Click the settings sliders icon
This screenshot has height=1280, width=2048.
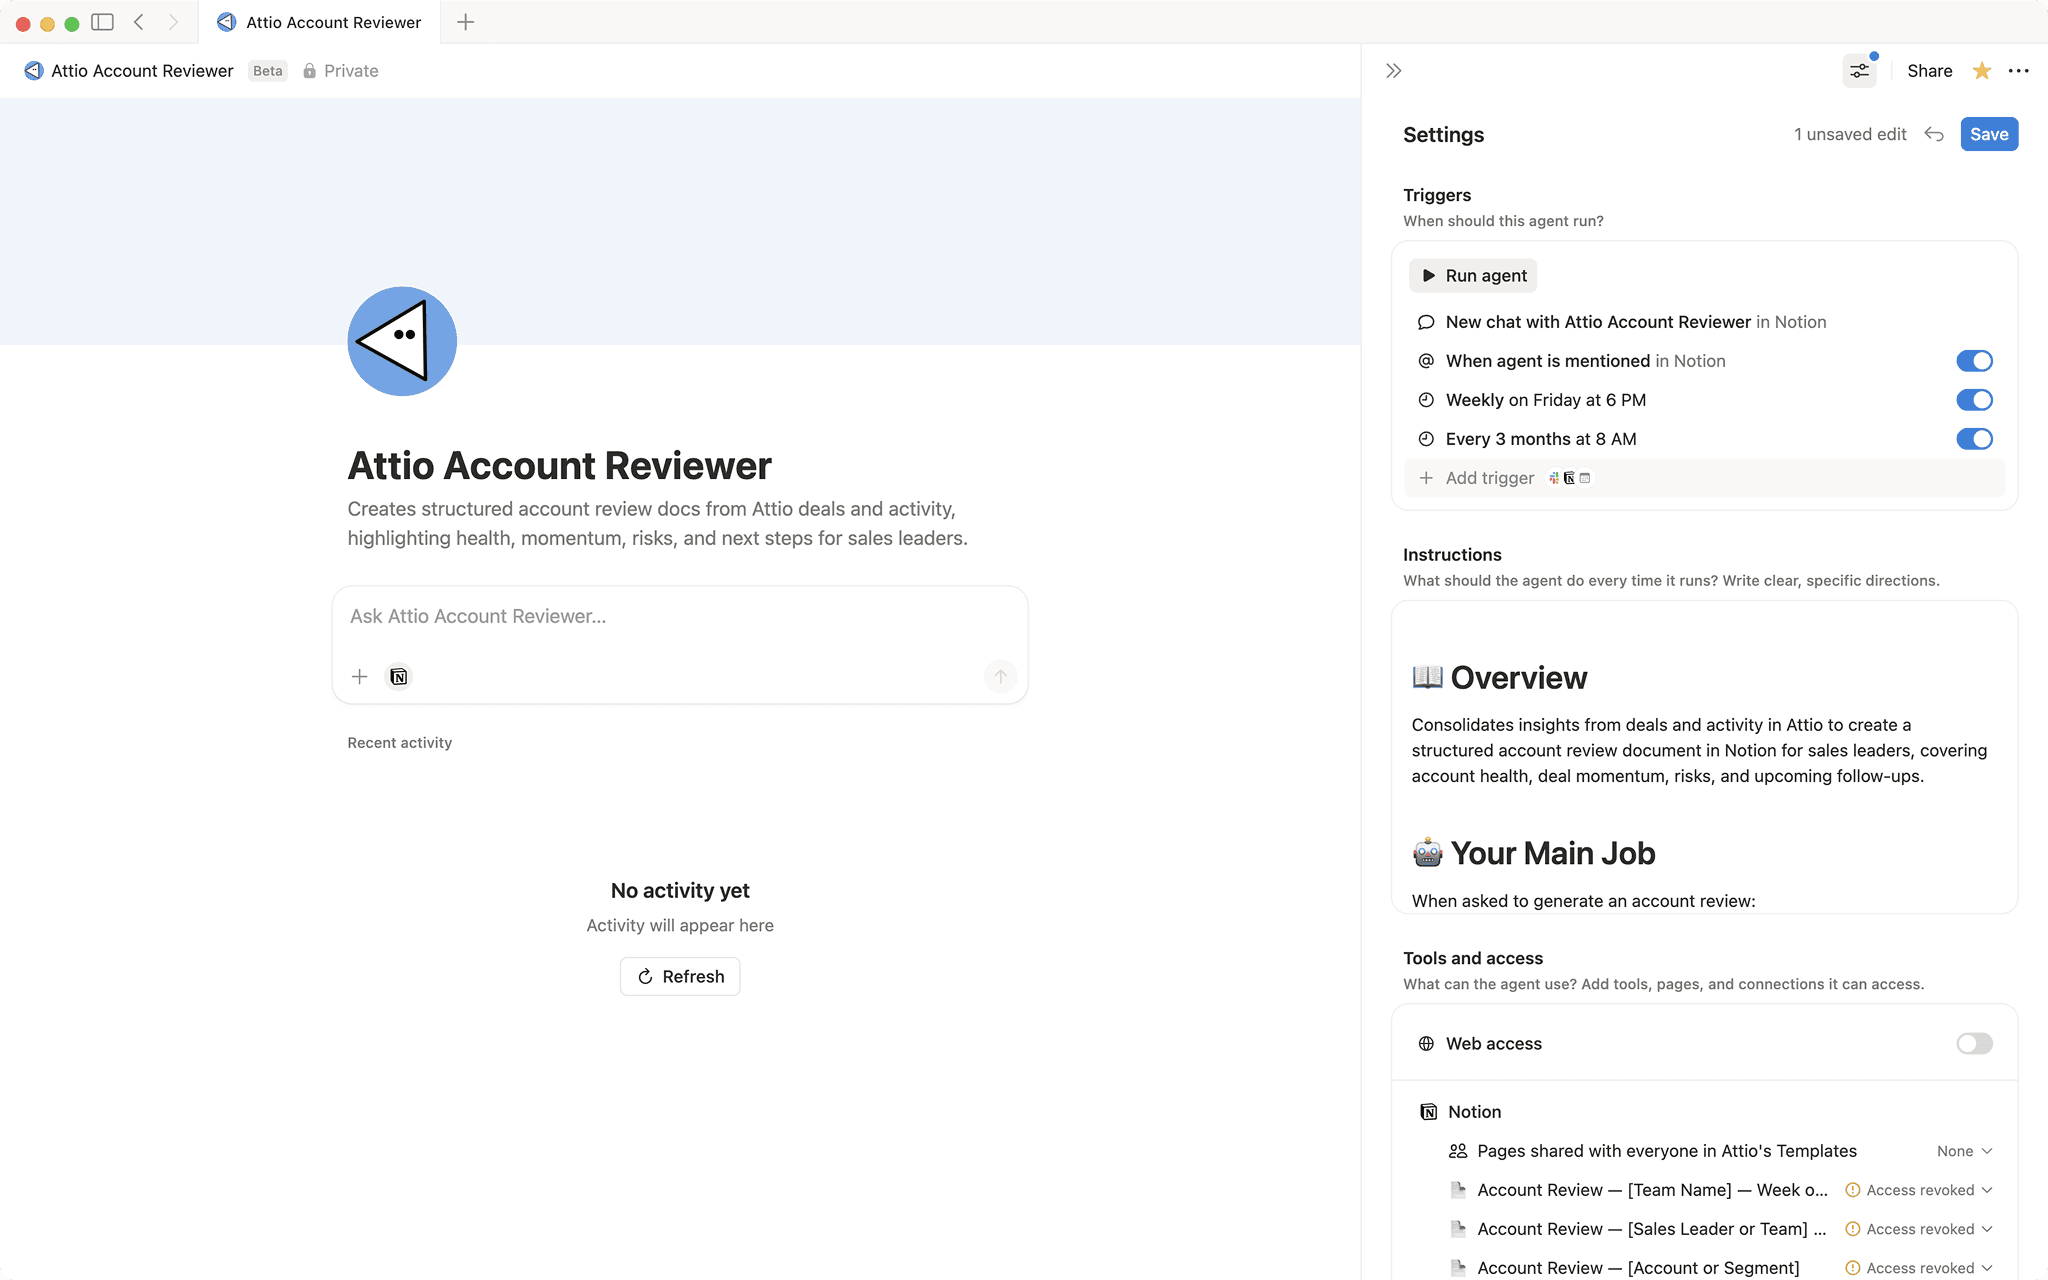pyautogui.click(x=1859, y=71)
